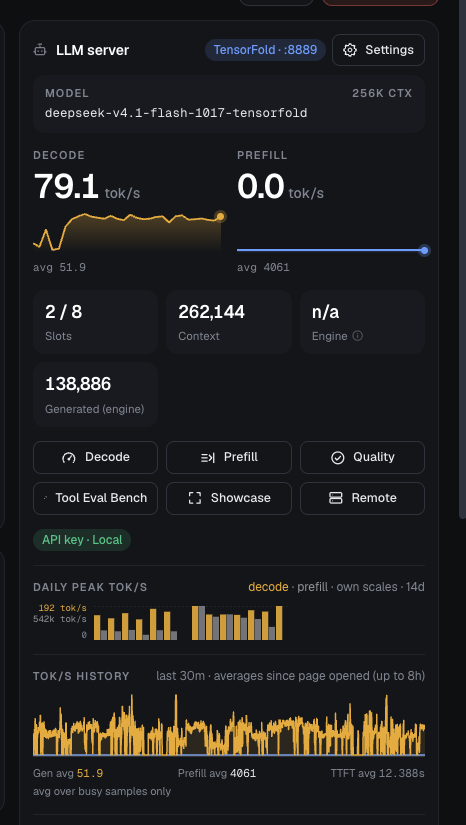The image size is (466, 825).
Task: Open the Remote panel
Action: (x=362, y=498)
